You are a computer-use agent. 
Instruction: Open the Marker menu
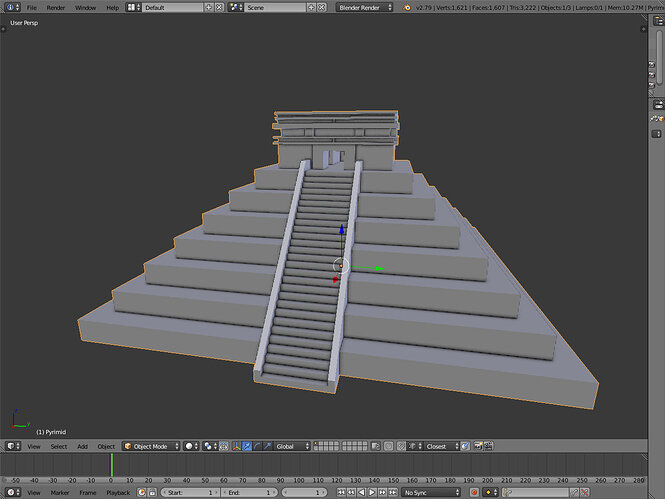coord(60,493)
